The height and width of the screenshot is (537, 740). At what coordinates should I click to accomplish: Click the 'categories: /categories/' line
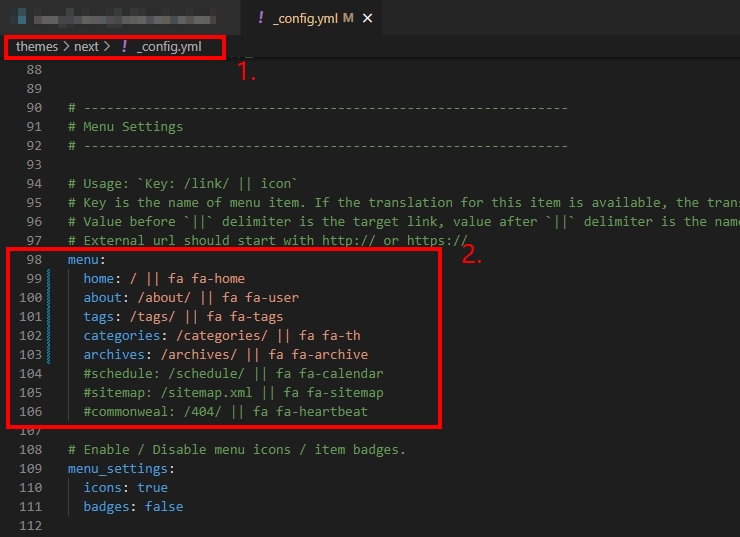pos(222,336)
